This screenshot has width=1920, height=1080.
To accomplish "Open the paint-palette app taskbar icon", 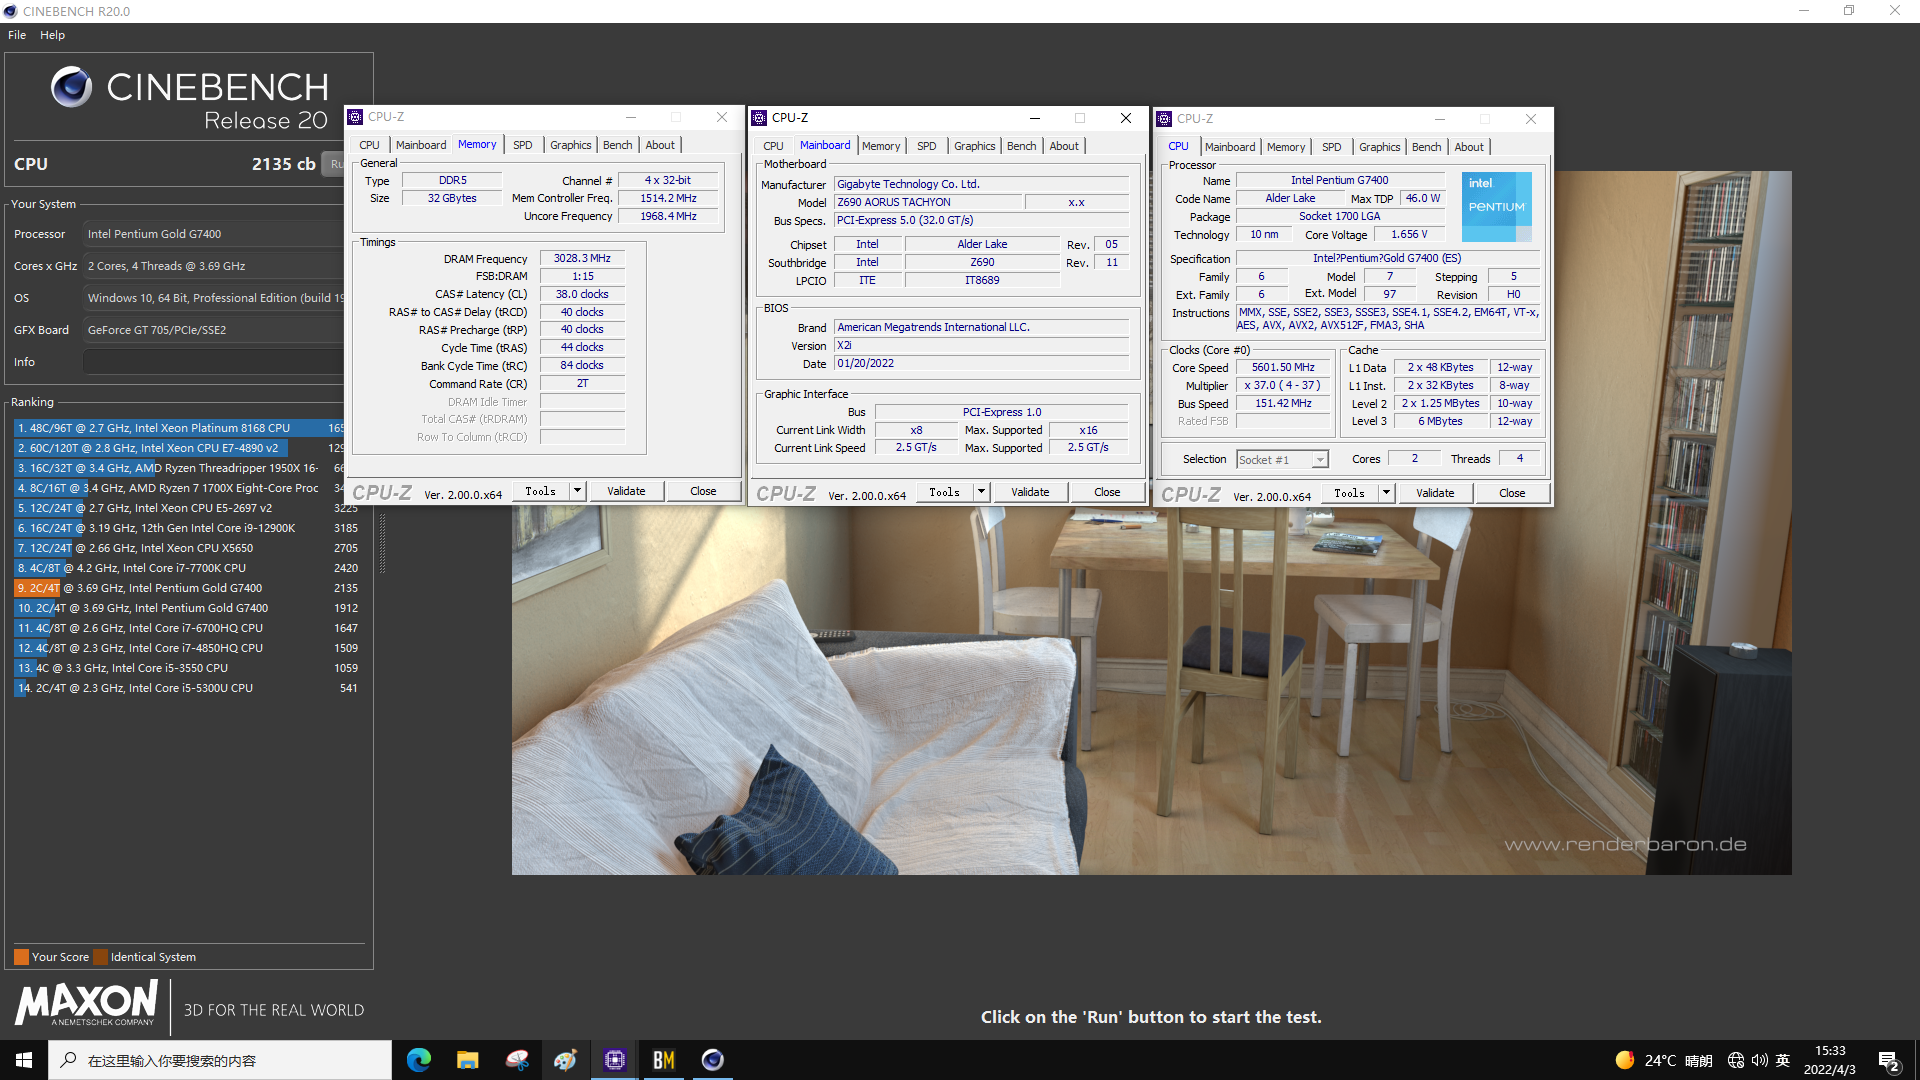I will (566, 1060).
